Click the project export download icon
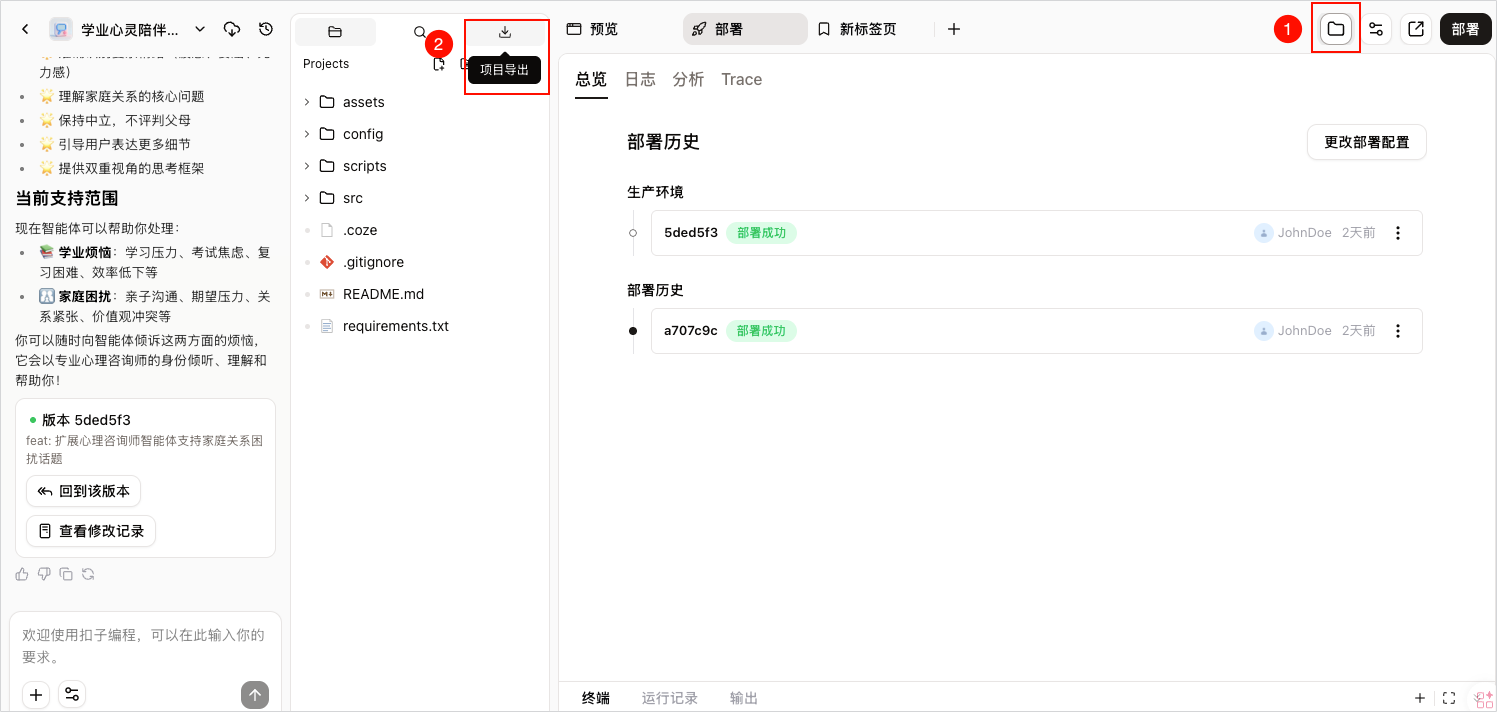 coord(505,32)
